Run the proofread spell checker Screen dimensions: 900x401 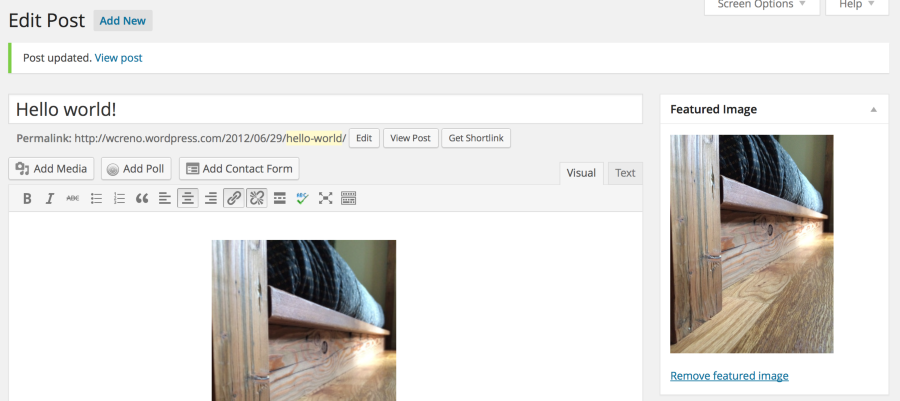point(302,199)
